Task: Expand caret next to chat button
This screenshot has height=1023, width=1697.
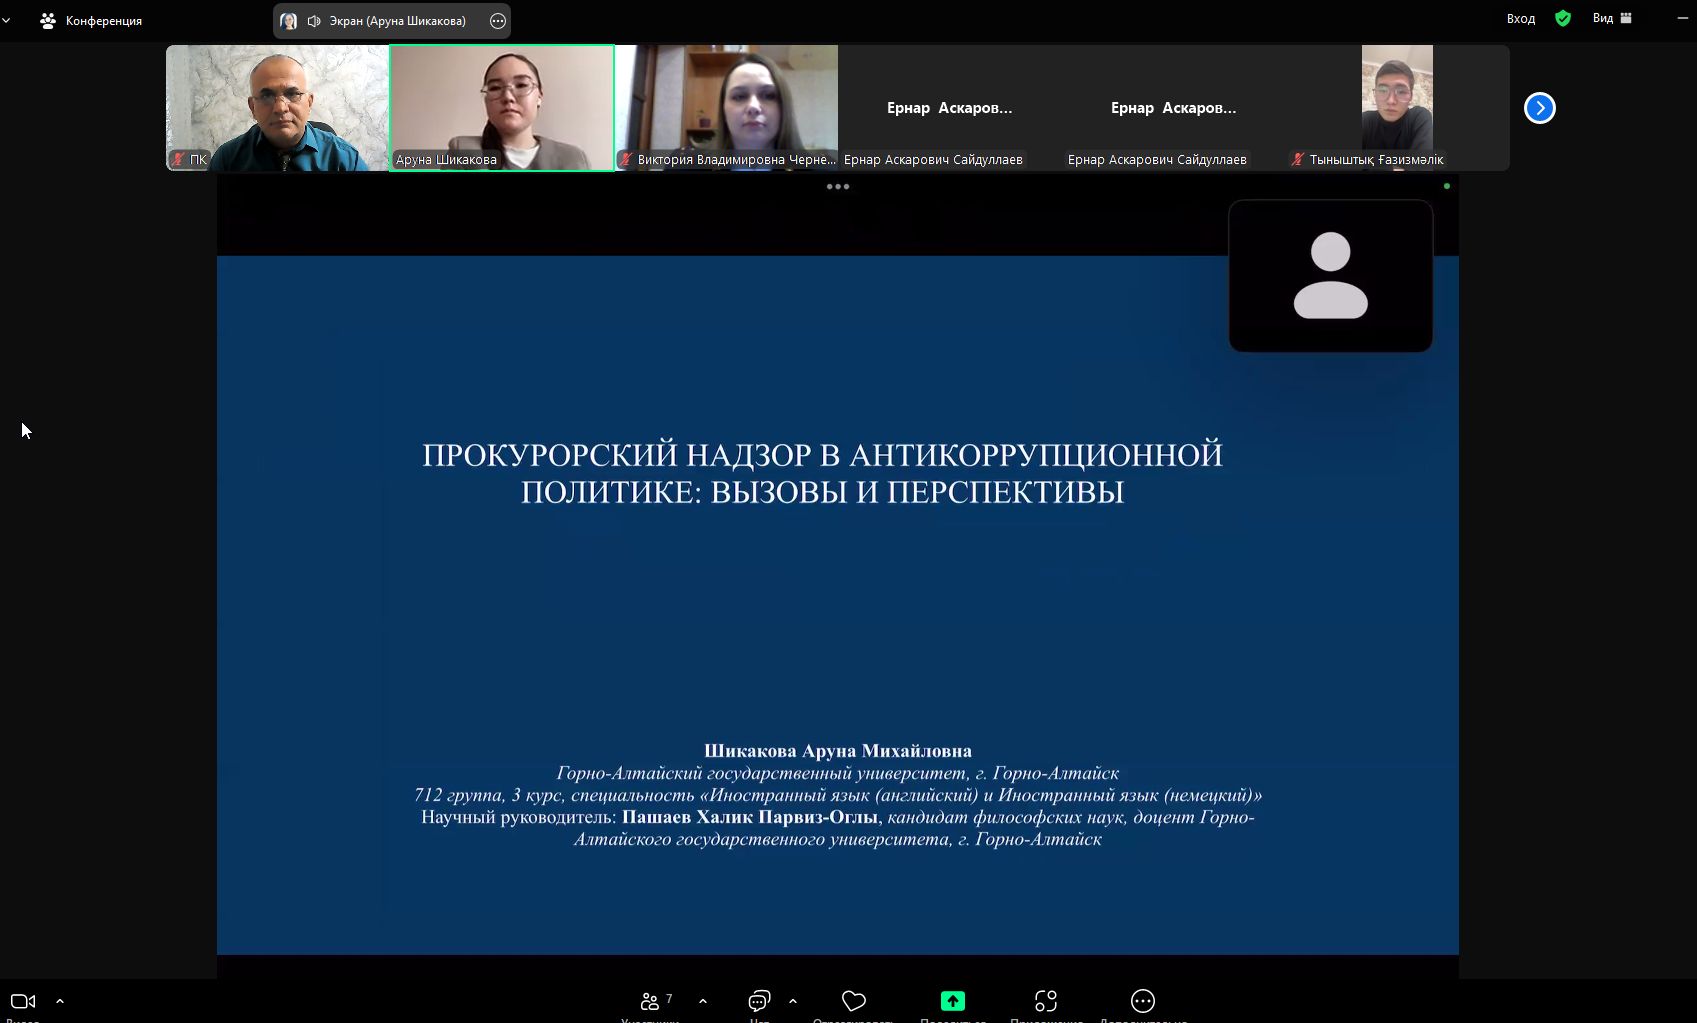Action: [793, 1001]
